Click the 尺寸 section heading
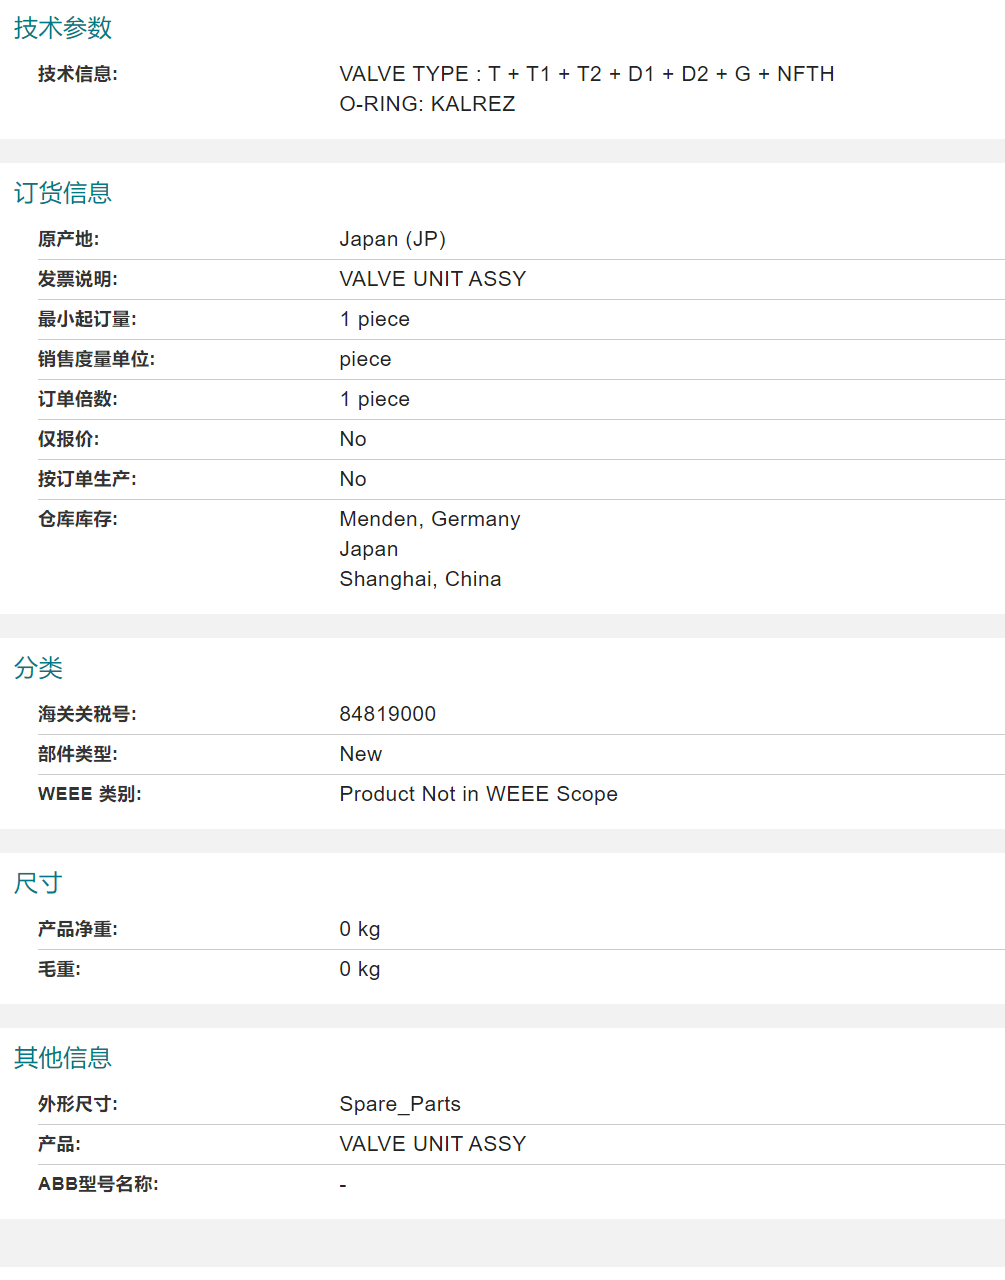The height and width of the screenshot is (1280, 1005). [x=39, y=883]
